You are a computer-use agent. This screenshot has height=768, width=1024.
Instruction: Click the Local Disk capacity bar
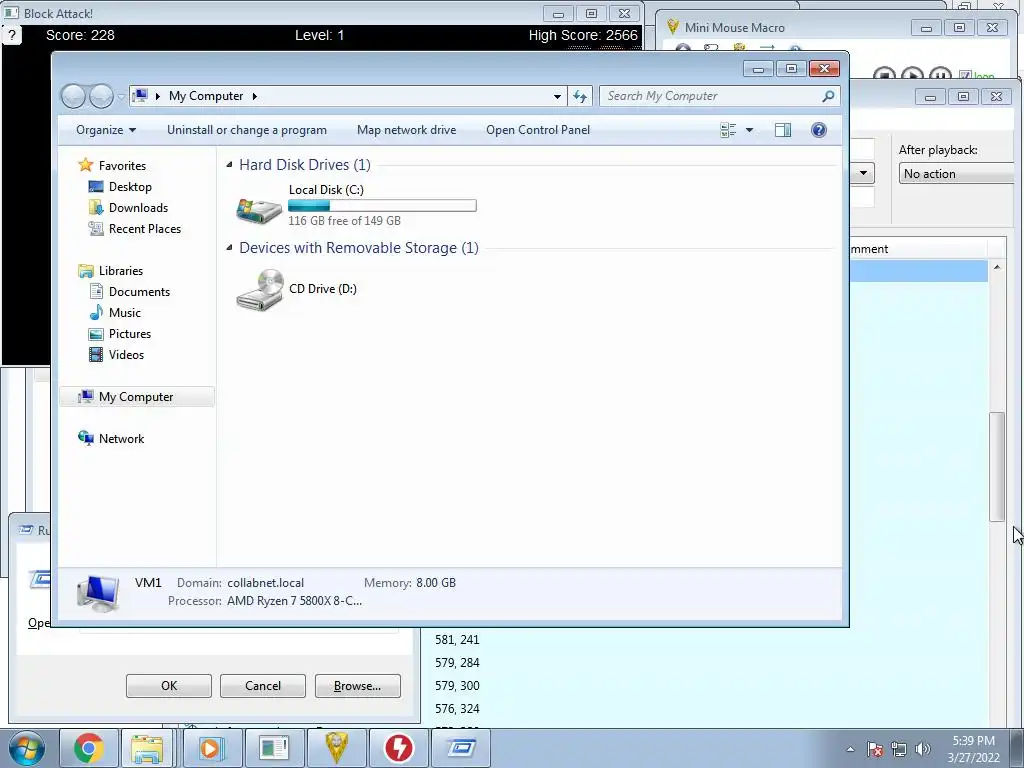382,206
